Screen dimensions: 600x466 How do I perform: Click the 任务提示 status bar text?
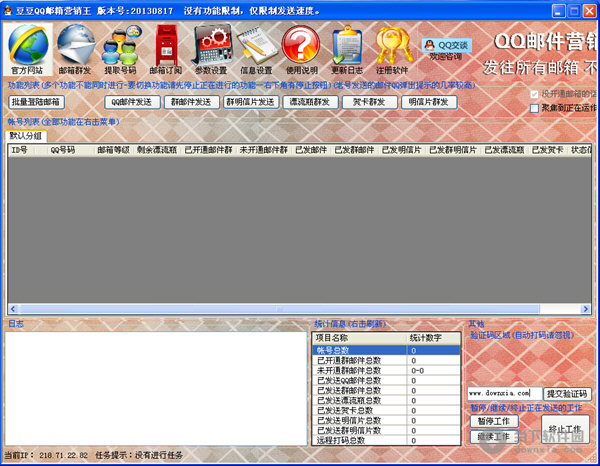coord(139,455)
